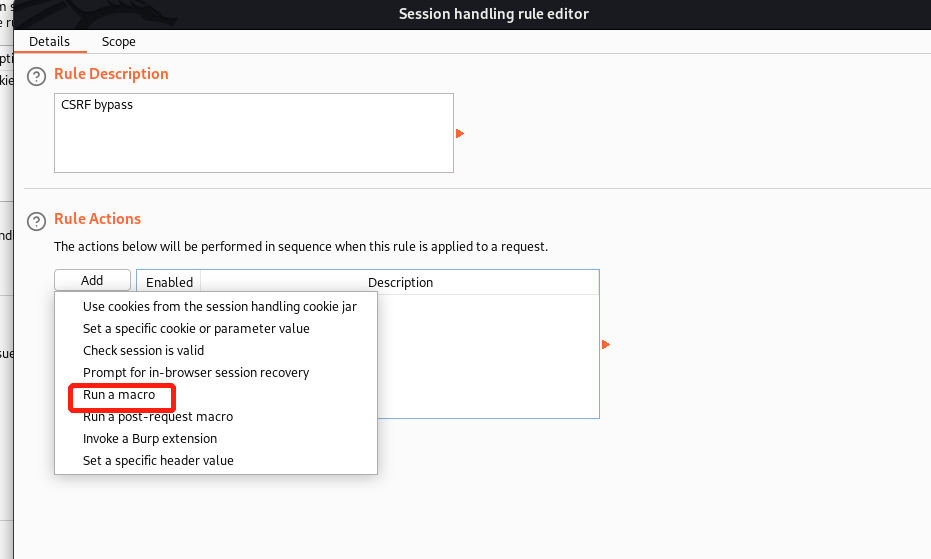Image resolution: width=931 pixels, height=559 pixels.
Task: Click "Run a post-request macro" option
Action: (158, 417)
